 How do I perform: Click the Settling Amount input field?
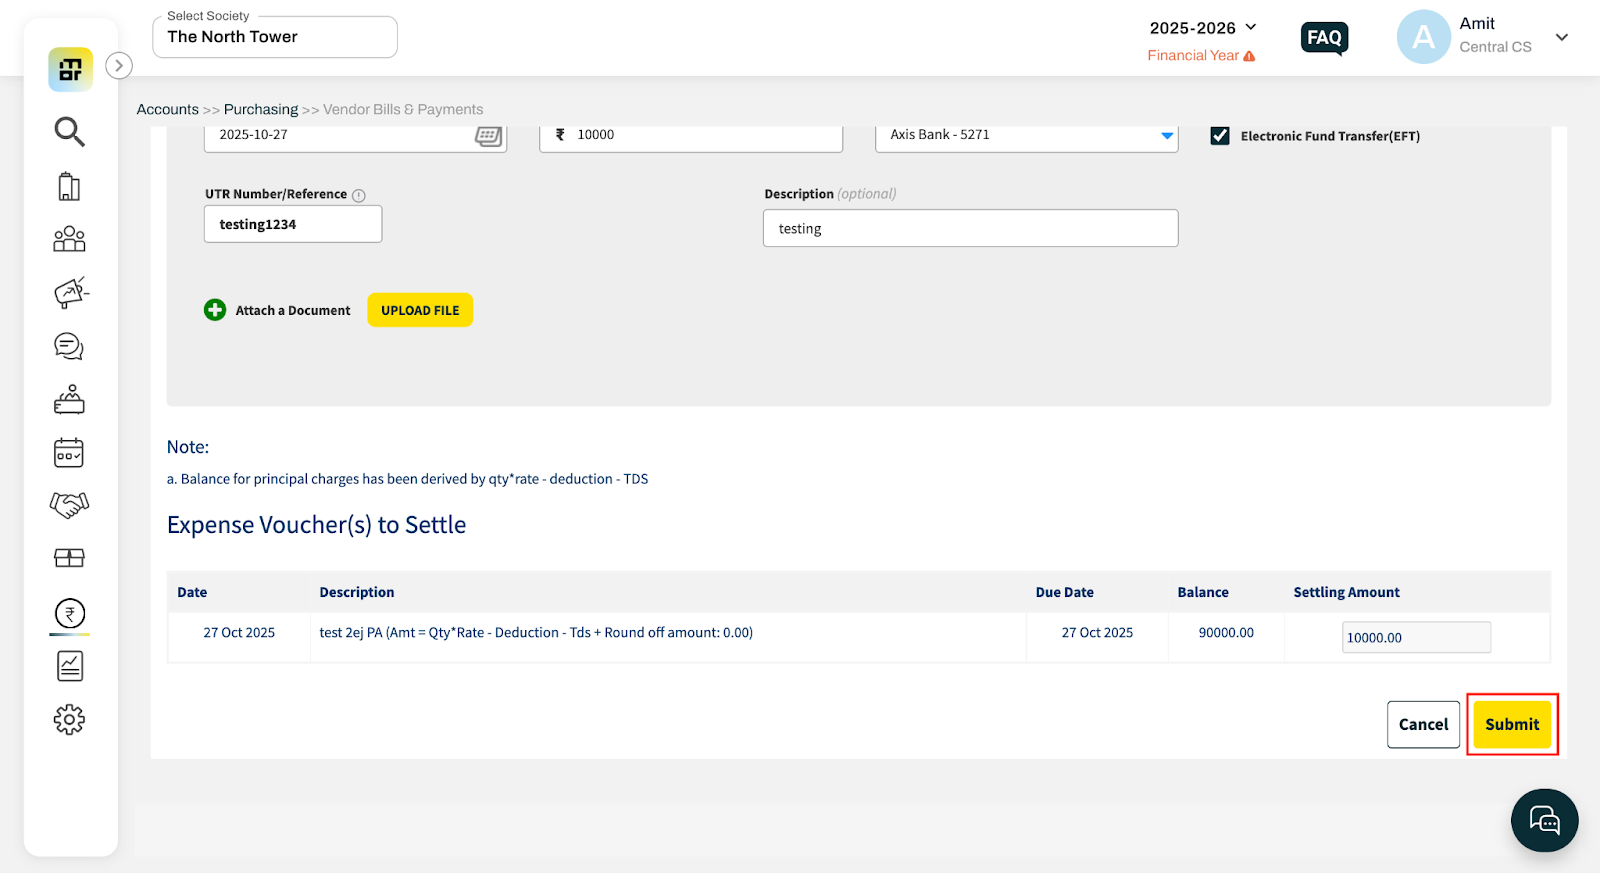pos(1415,637)
